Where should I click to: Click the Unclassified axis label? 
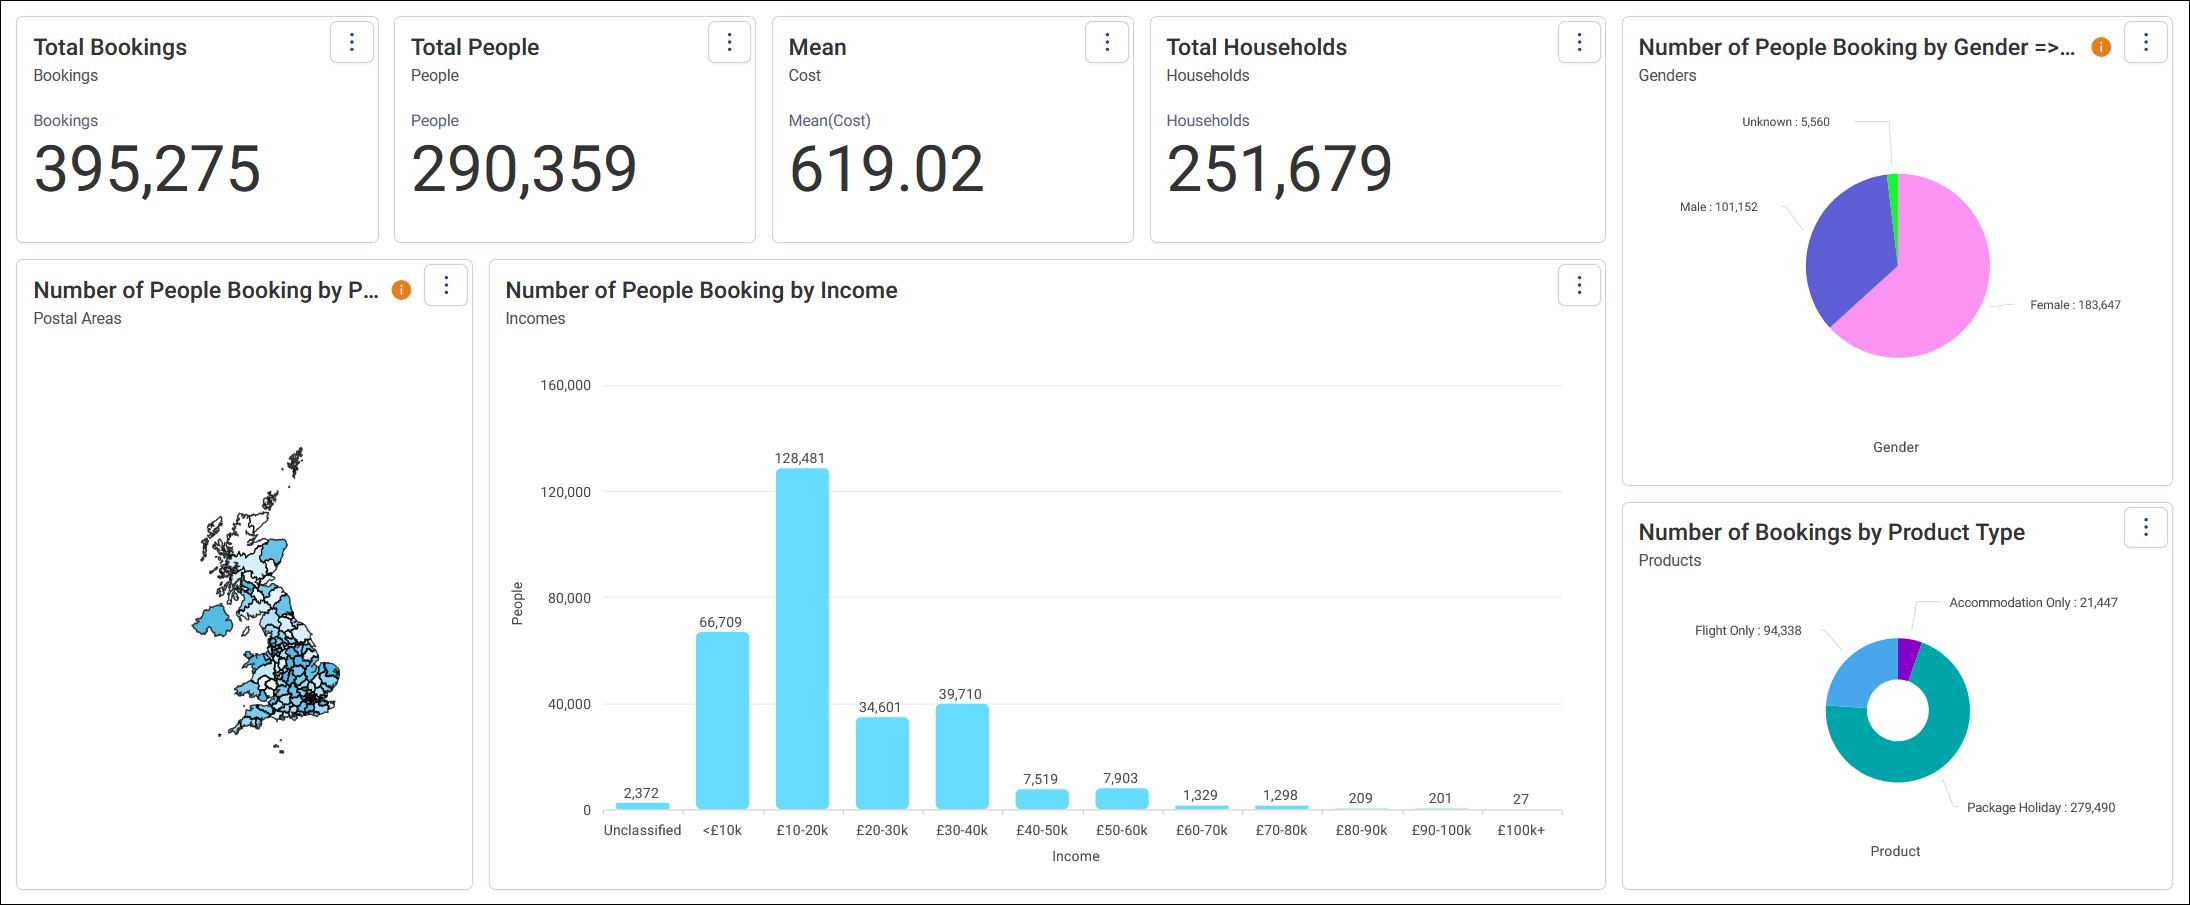point(642,830)
